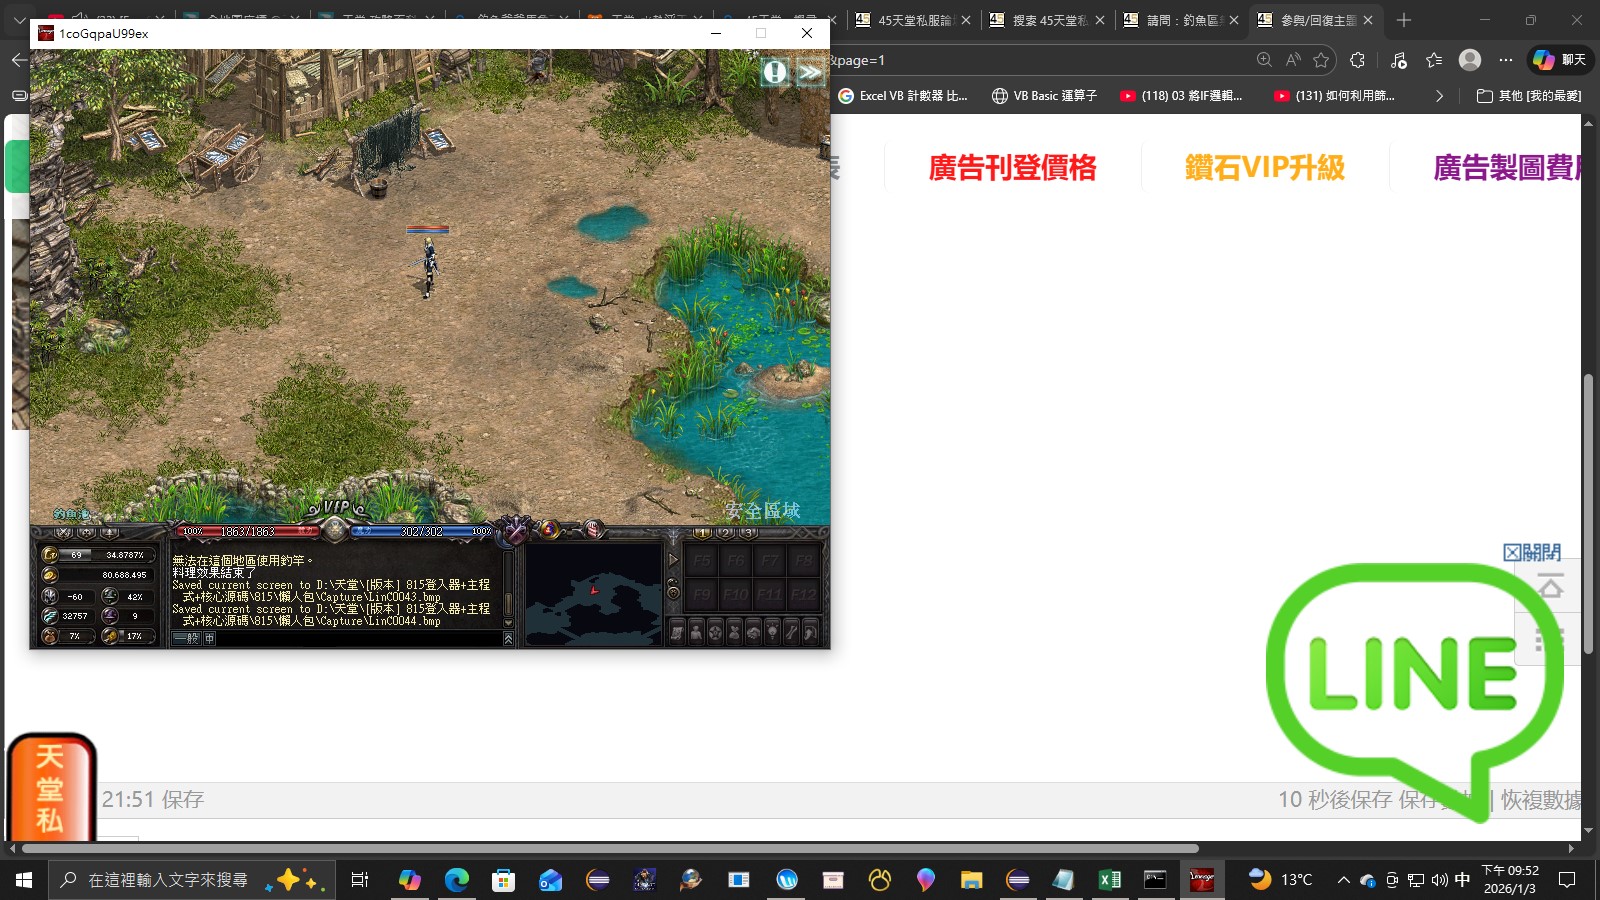
Task: Open Task View on the taskbar
Action: 360,880
